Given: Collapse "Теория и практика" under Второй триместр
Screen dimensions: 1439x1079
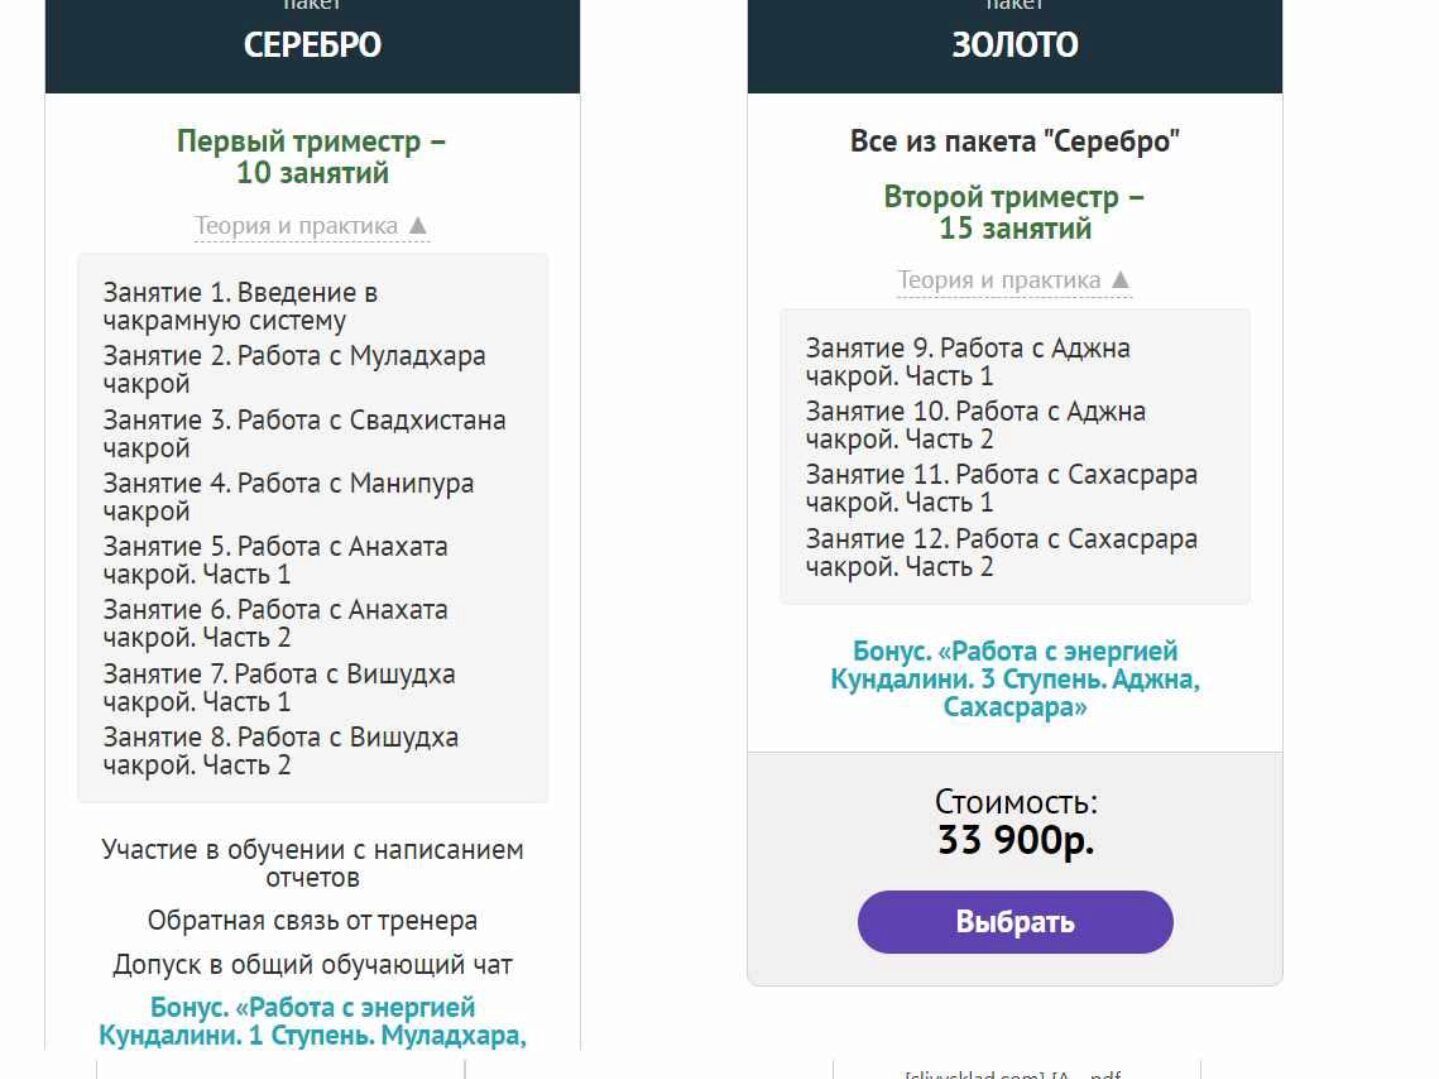Looking at the screenshot, I should (1014, 281).
